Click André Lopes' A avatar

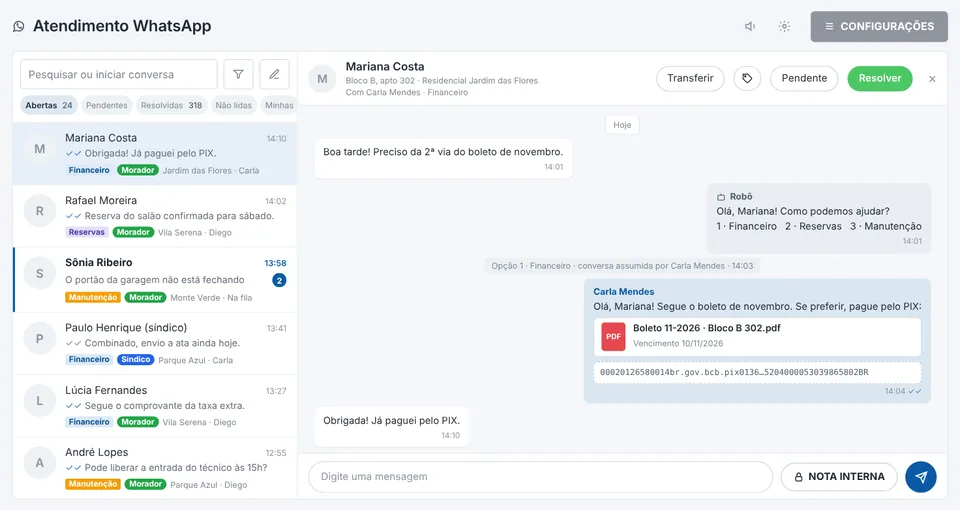click(40, 463)
